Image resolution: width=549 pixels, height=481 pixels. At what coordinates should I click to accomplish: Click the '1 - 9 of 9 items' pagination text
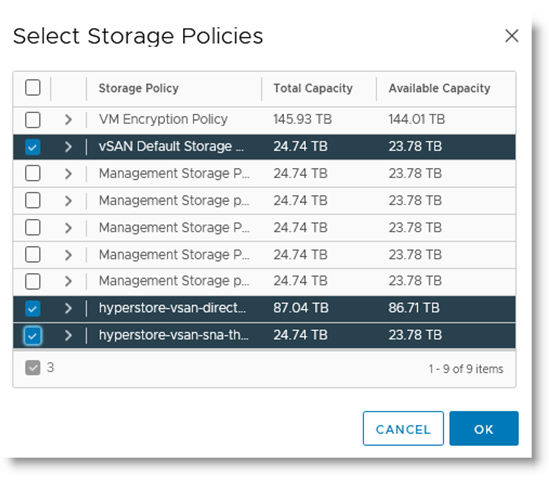point(466,369)
